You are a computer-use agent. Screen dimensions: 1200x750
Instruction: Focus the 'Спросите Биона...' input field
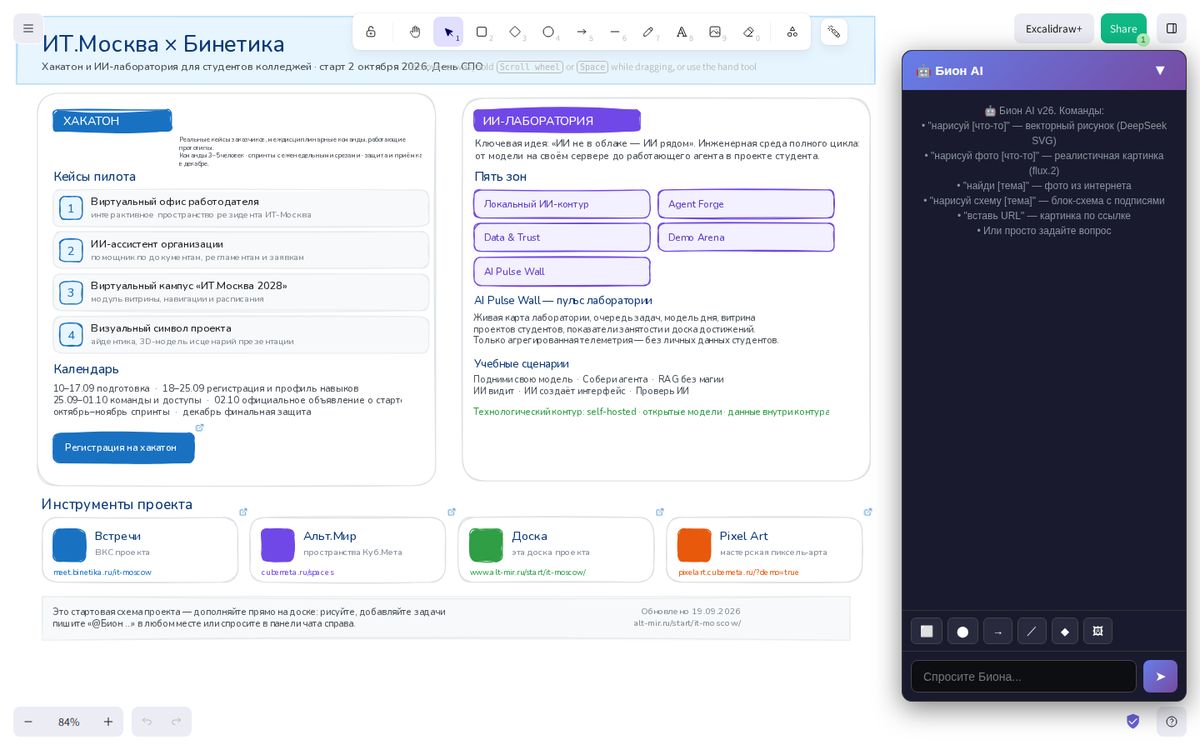pos(1023,676)
